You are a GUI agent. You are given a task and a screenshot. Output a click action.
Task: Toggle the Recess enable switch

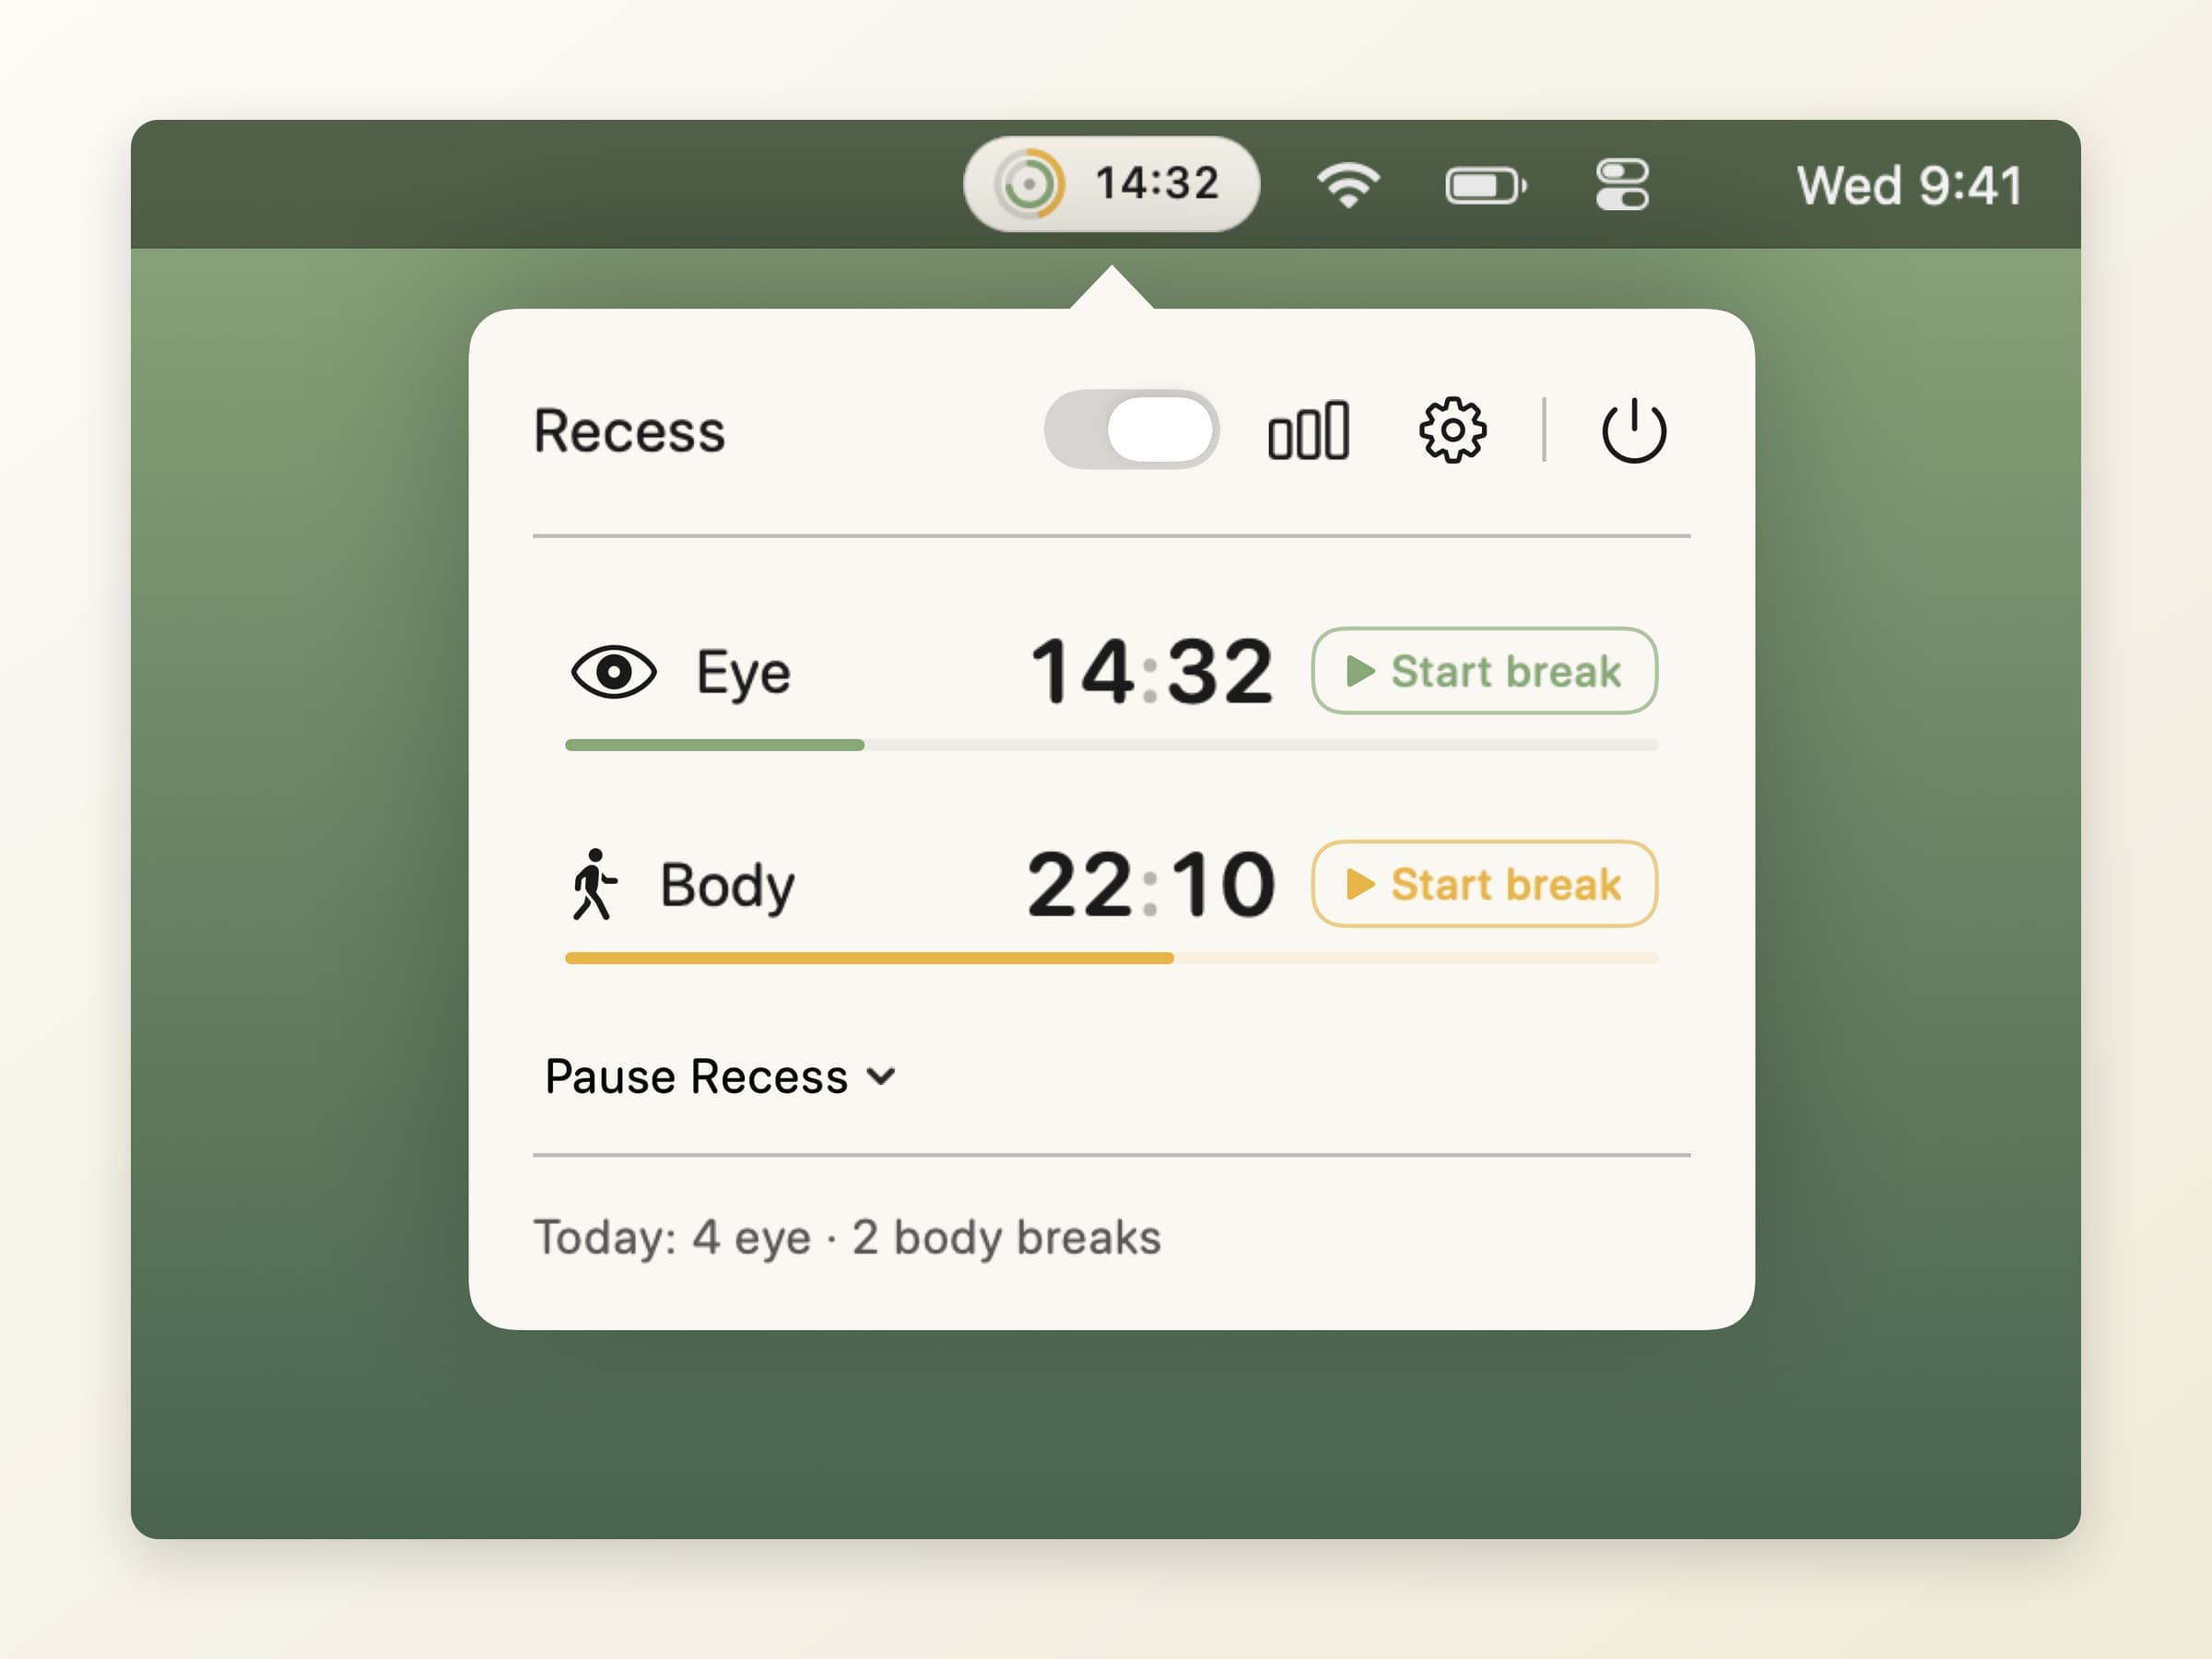(1131, 430)
